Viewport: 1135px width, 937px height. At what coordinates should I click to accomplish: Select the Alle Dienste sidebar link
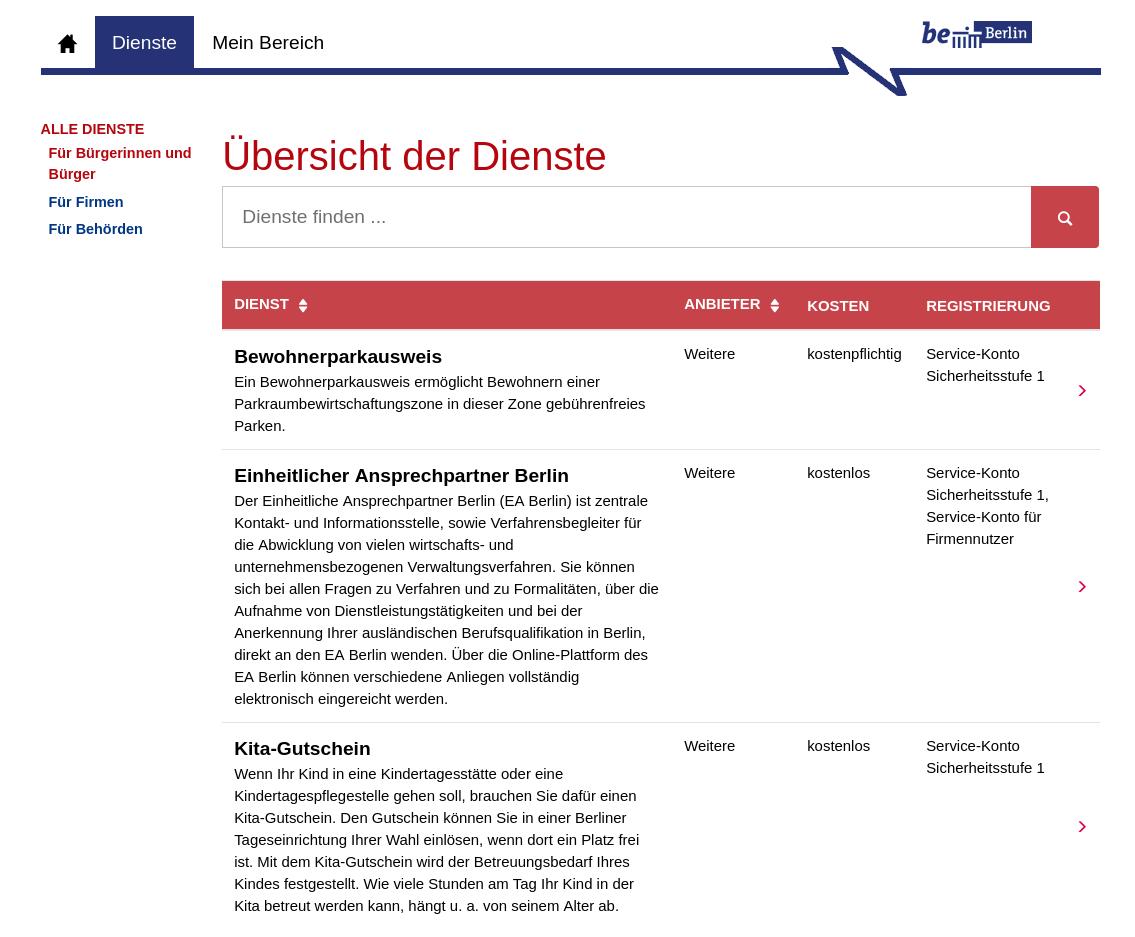tap(92, 129)
